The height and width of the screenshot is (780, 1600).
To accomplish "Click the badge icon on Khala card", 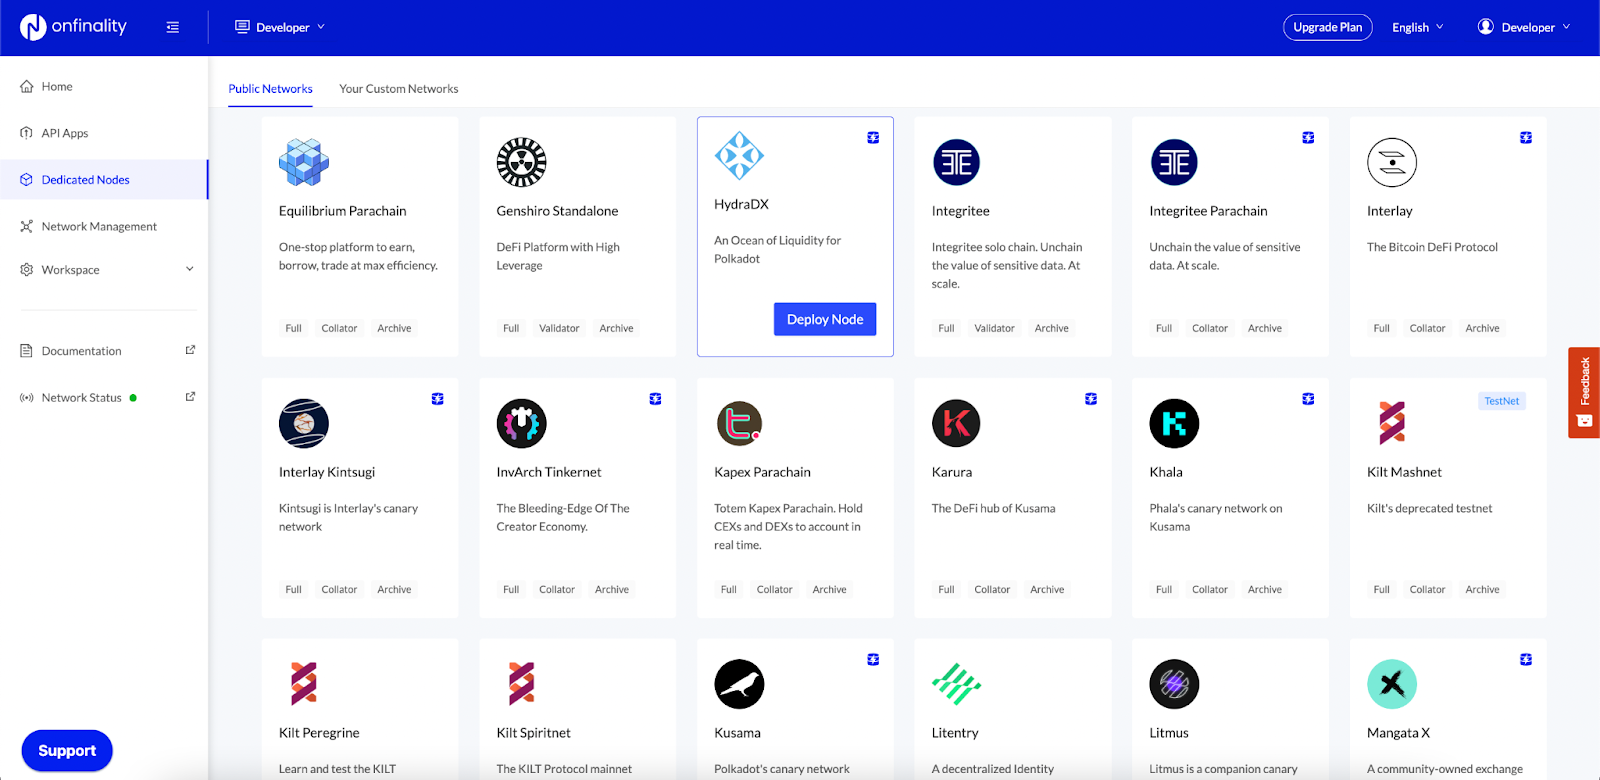I will pyautogui.click(x=1308, y=399).
